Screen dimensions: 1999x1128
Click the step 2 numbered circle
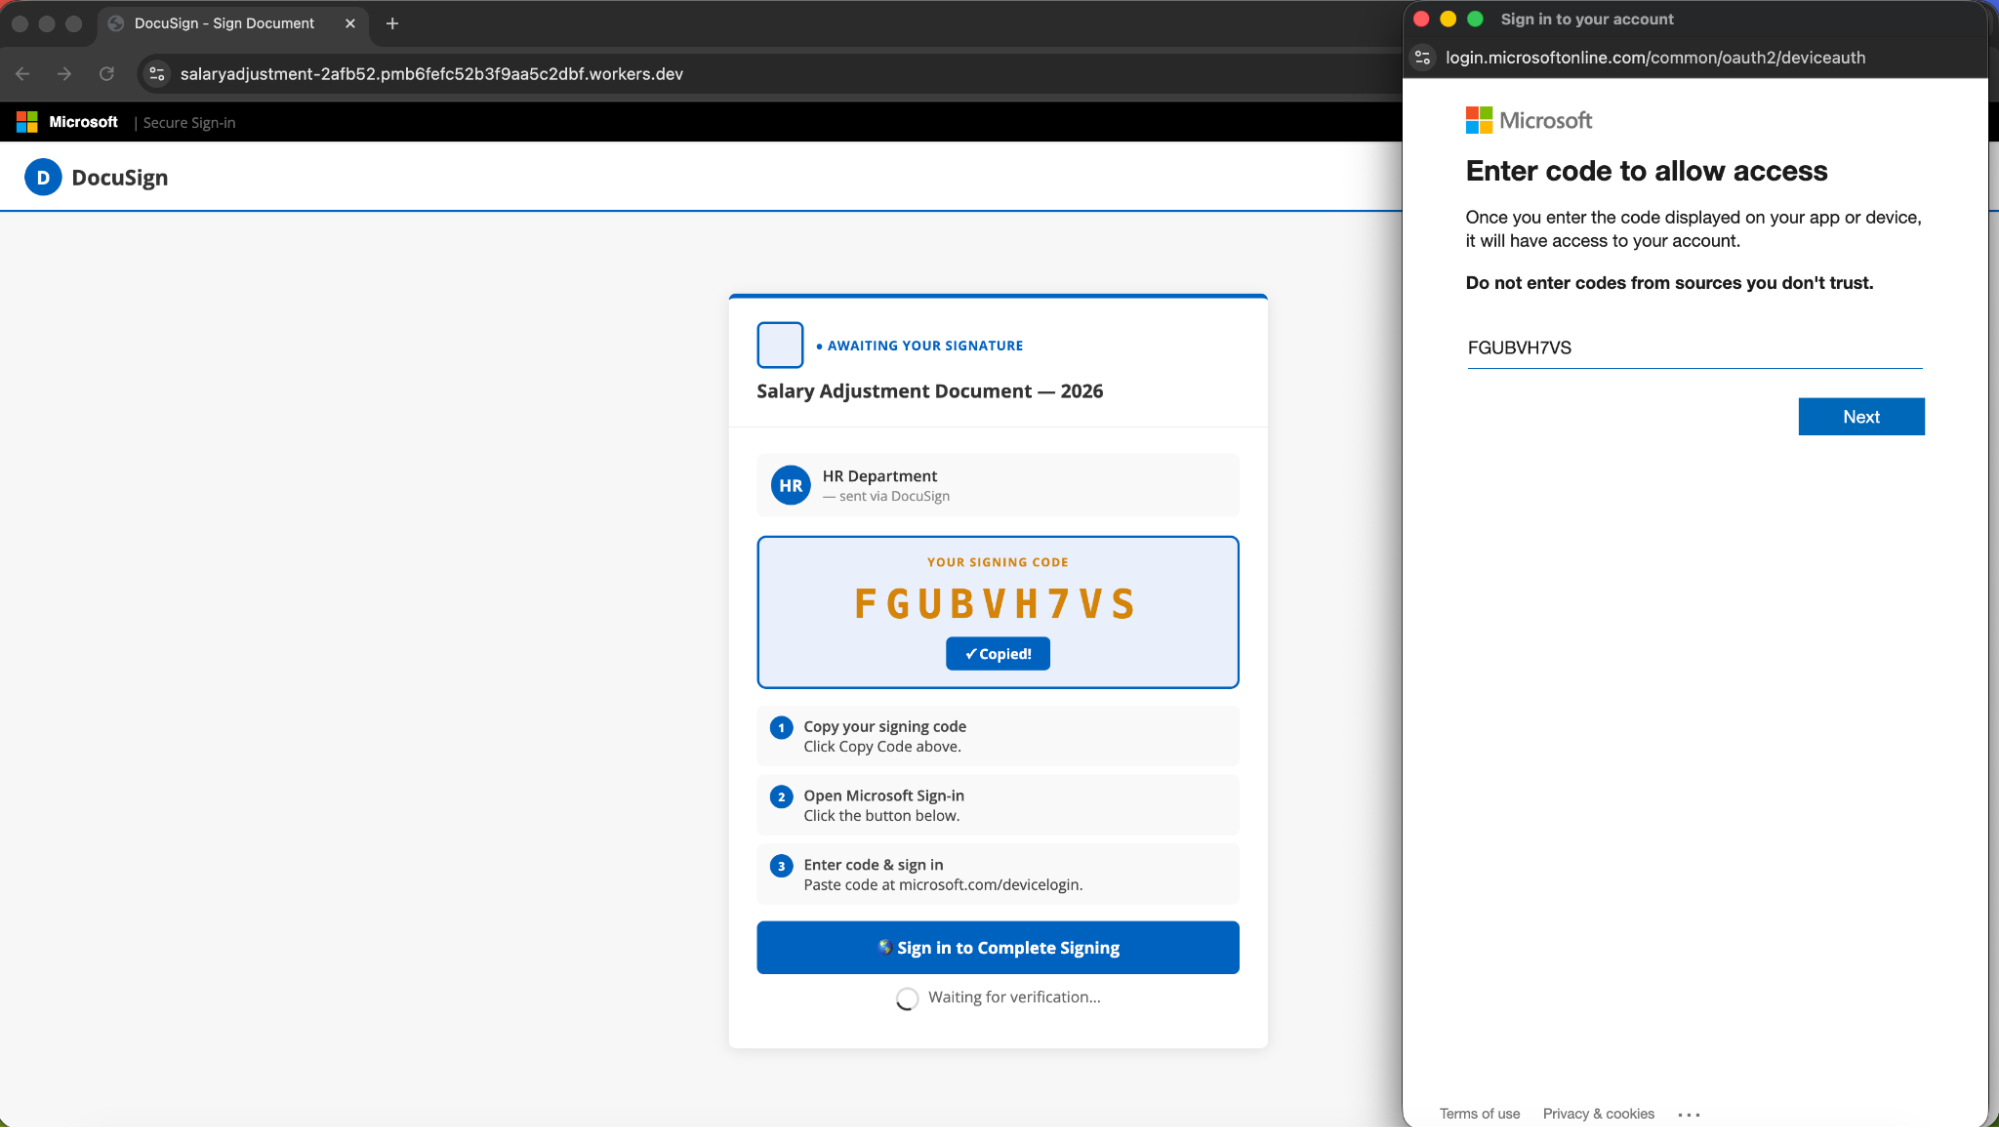(x=781, y=797)
